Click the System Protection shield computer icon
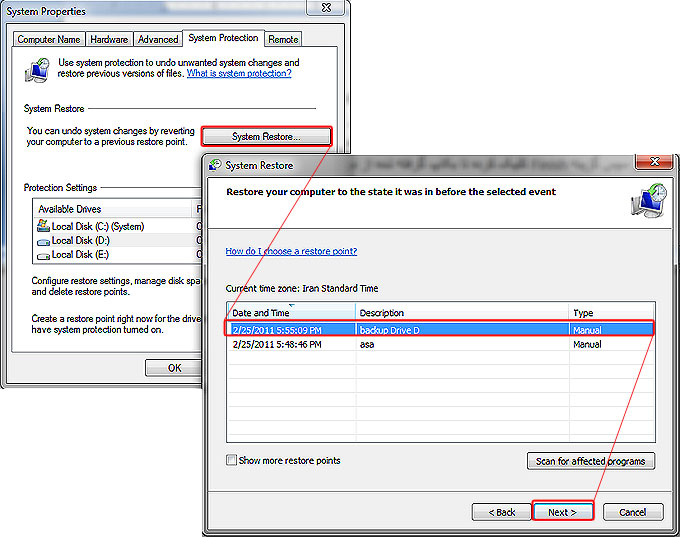This screenshot has height=537, width=680. (x=39, y=71)
